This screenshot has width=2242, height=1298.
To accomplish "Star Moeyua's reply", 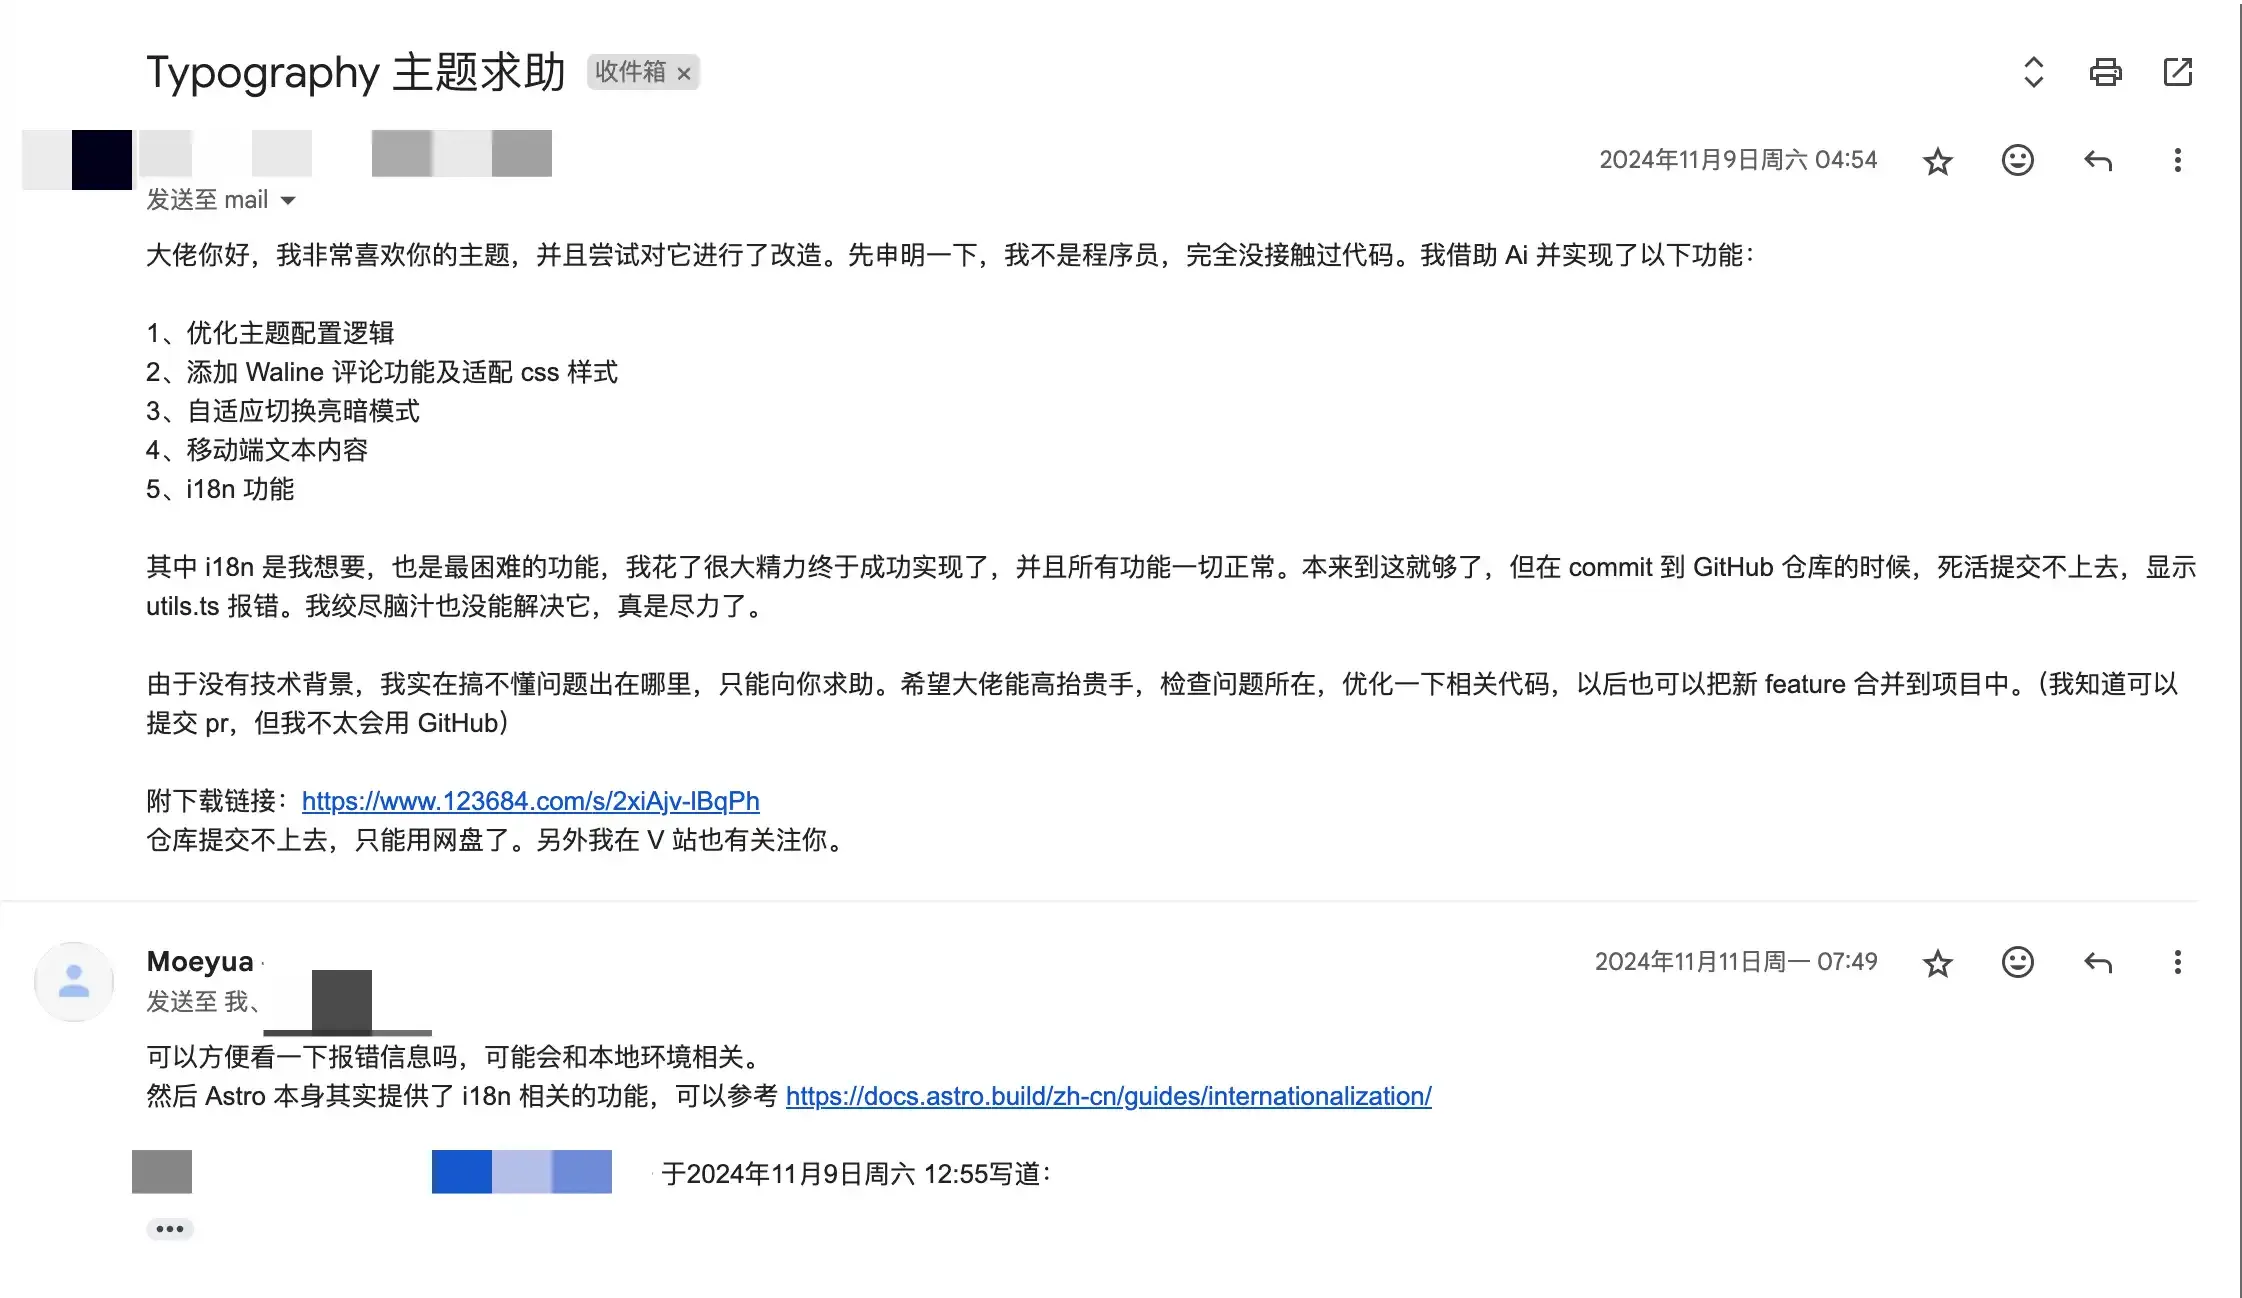I will [x=1937, y=962].
